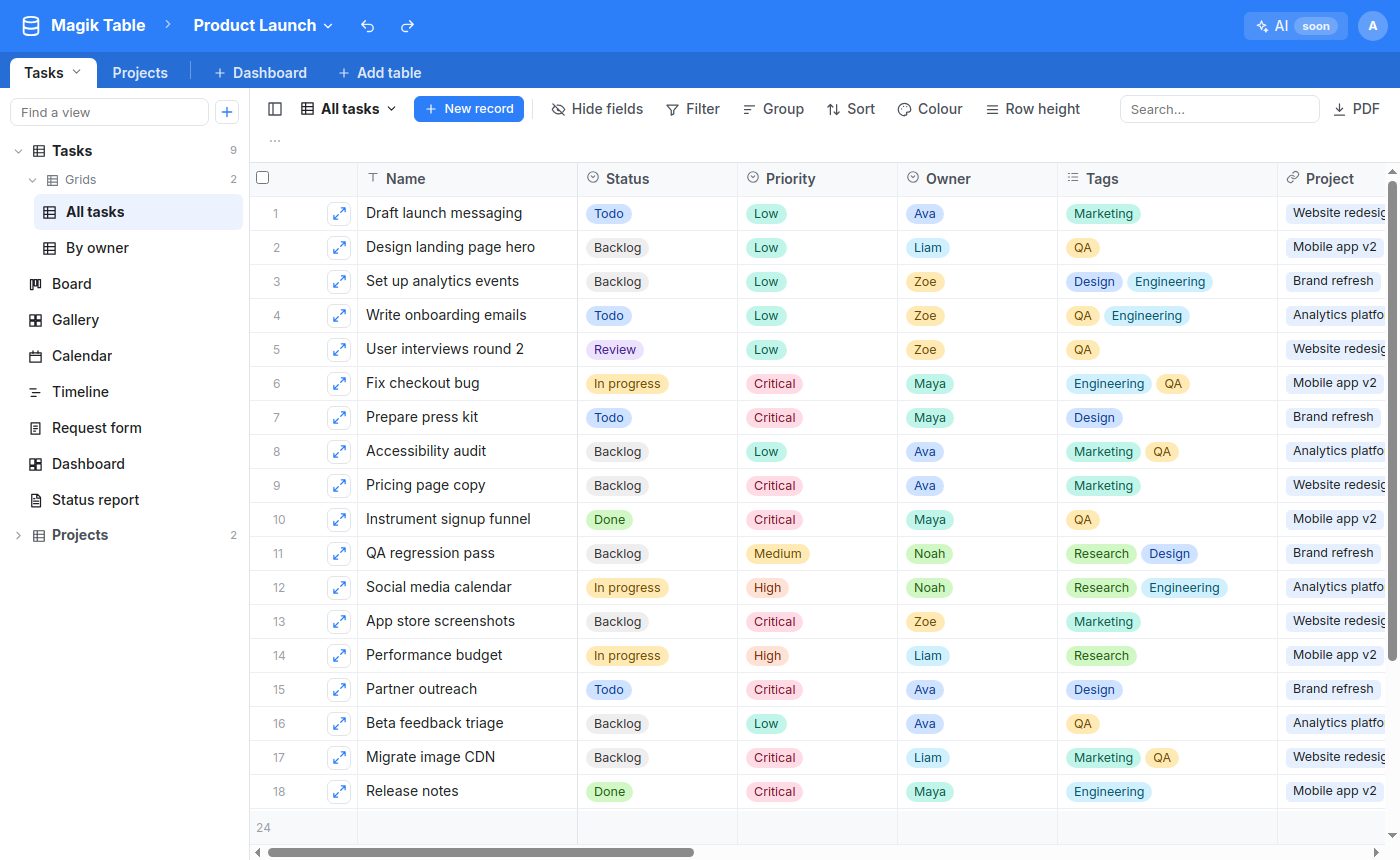Open the All tasks view dropdown

pyautogui.click(x=349, y=109)
